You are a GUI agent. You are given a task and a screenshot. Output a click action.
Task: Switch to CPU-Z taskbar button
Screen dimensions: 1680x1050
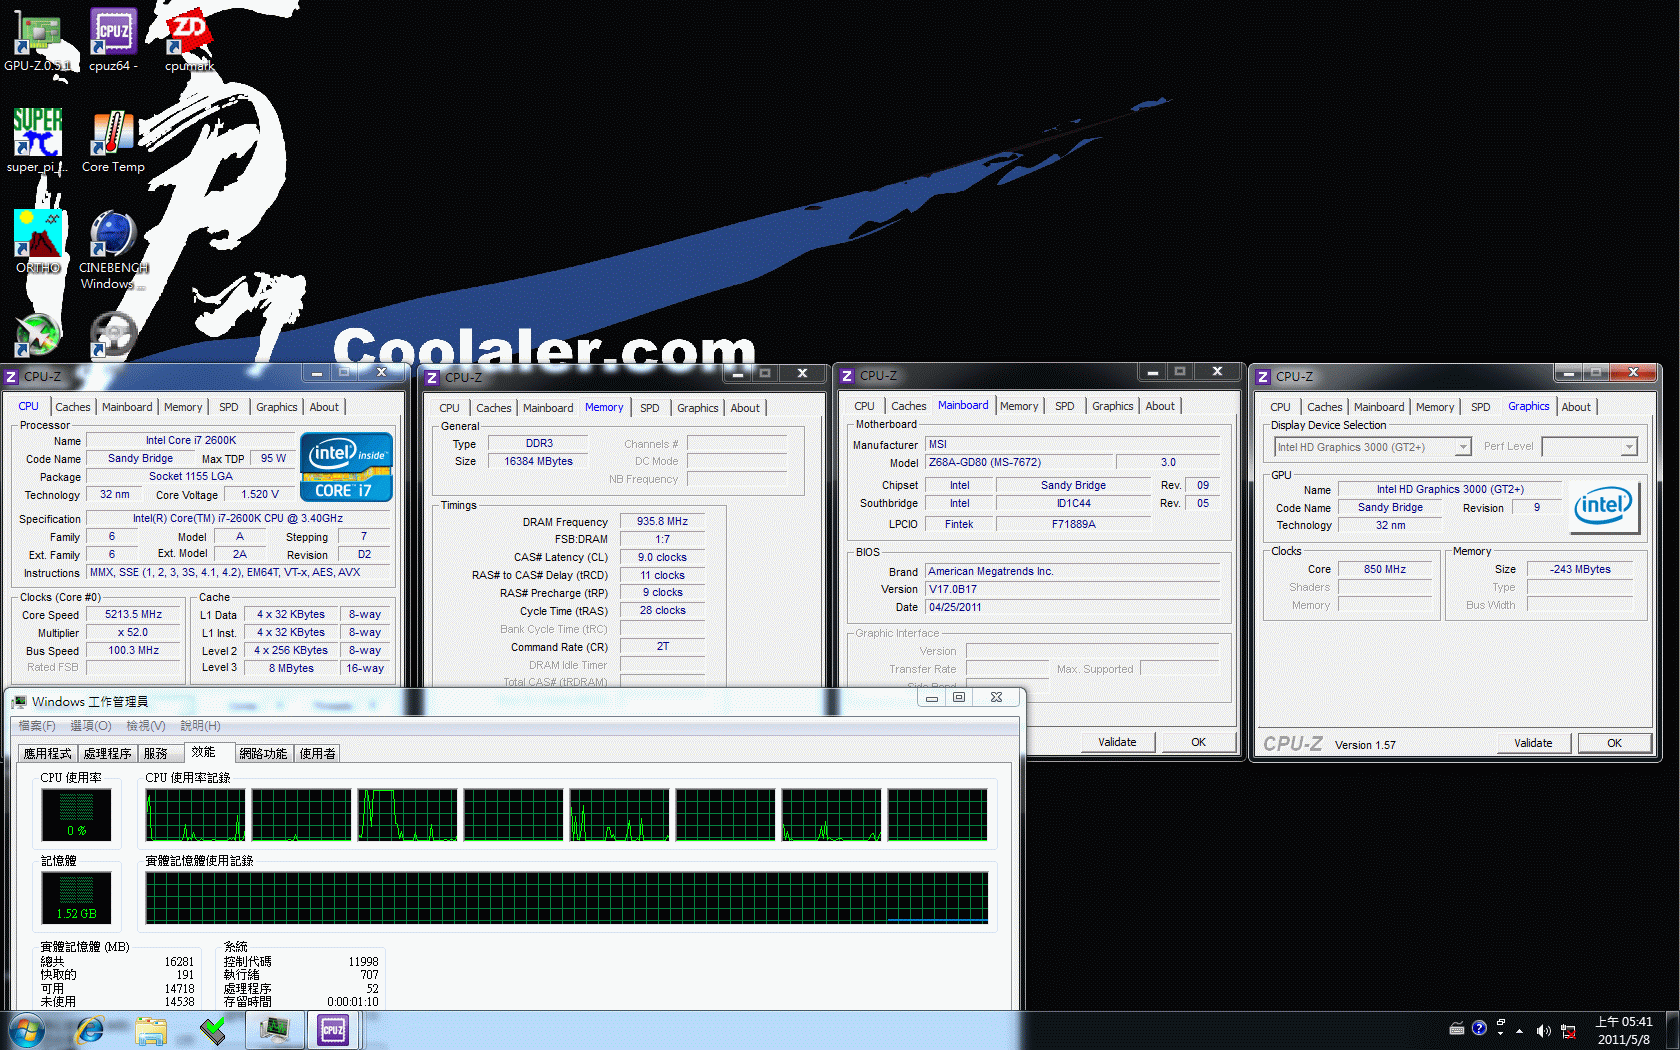(x=333, y=1030)
